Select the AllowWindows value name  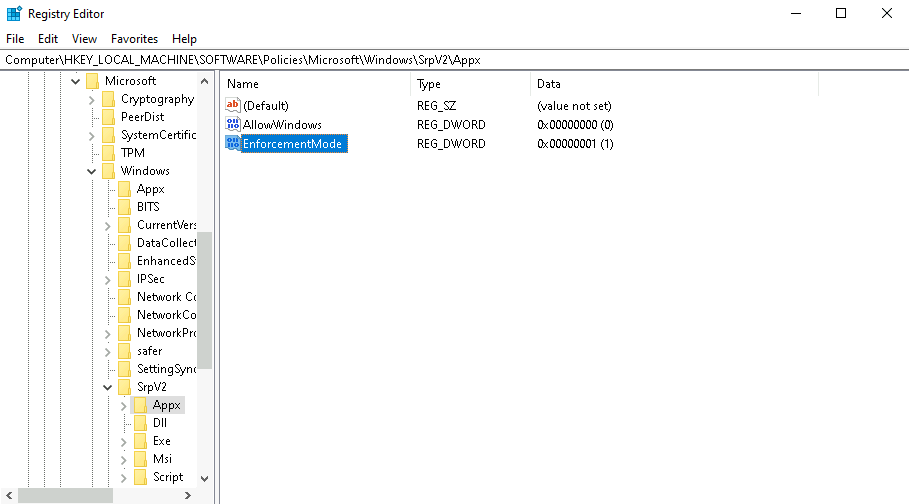pos(282,125)
